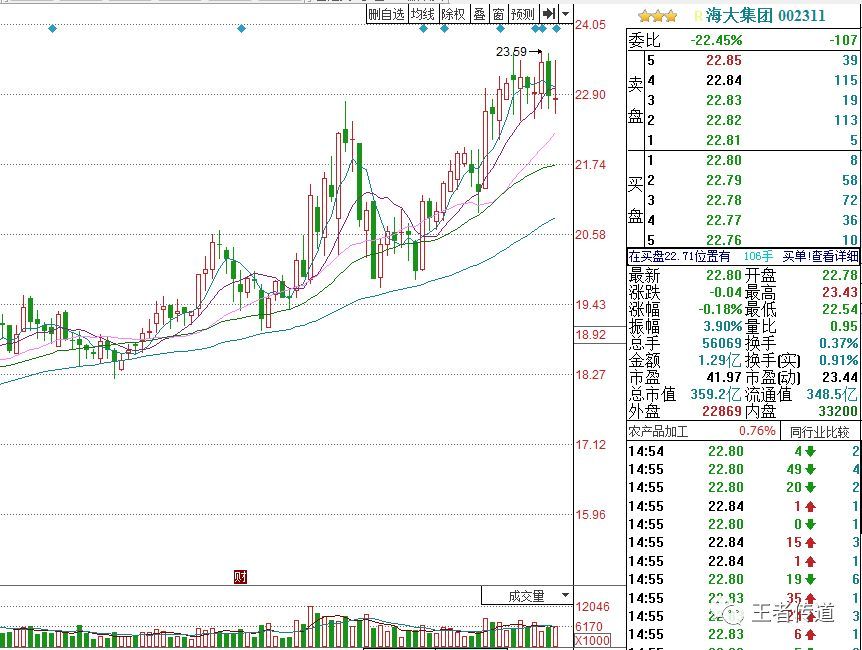862x650 pixels.
Task: Click the 海大集团 002311 stock title
Action: click(765, 15)
